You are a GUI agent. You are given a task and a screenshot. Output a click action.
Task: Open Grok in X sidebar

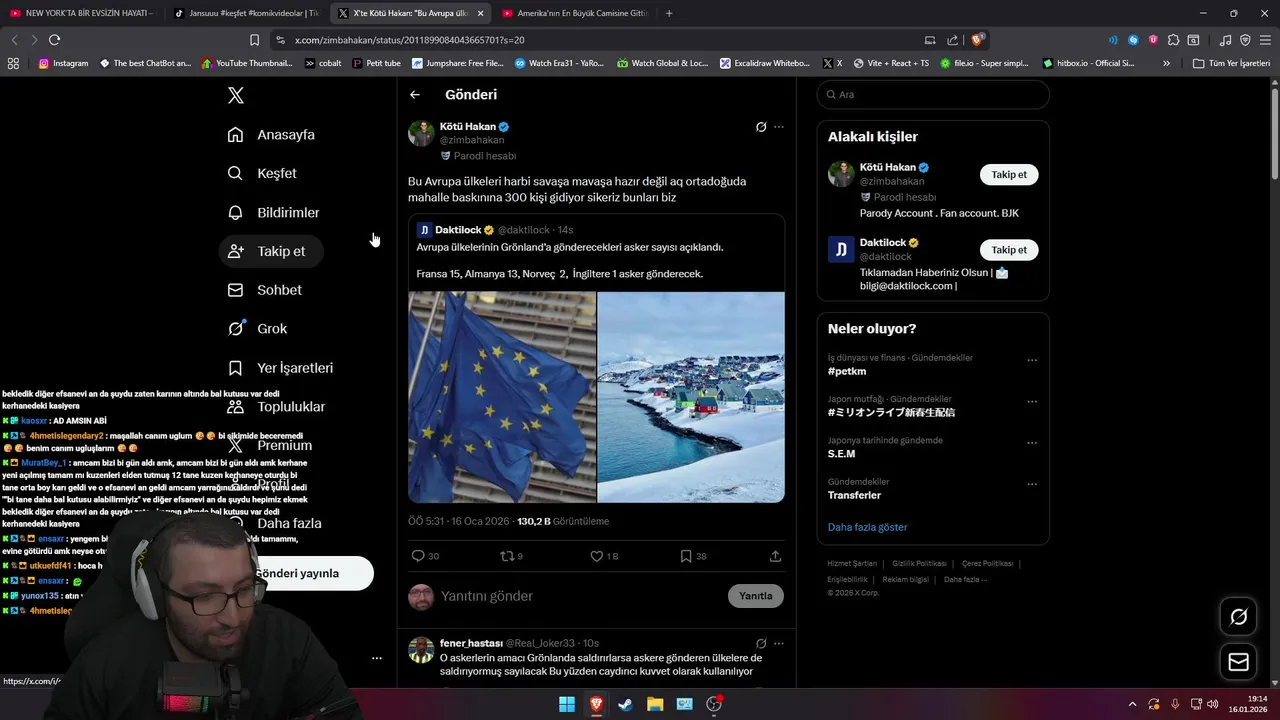(x=258, y=328)
